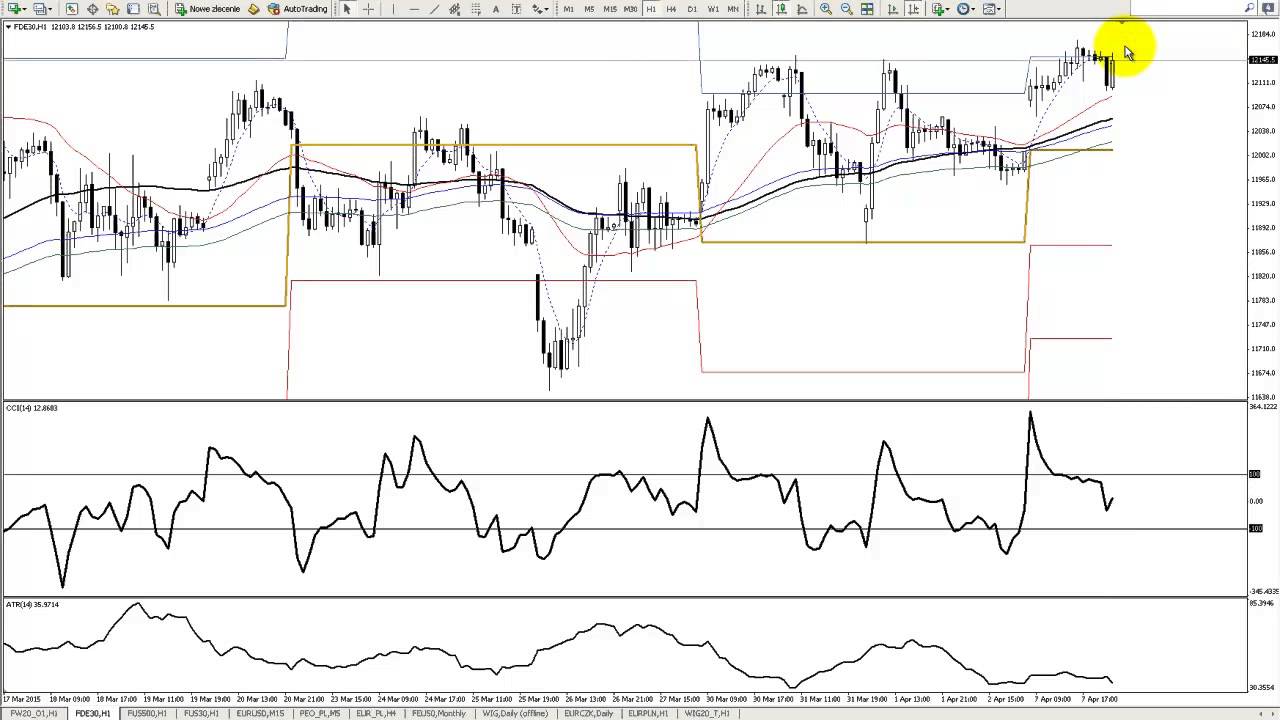Switch to the FW20_O1,H1 chart tab
The height and width of the screenshot is (720, 1280).
[33, 714]
